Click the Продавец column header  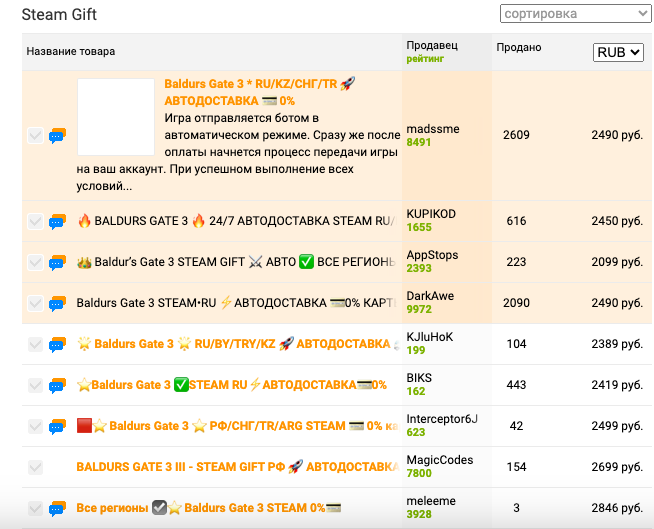pyautogui.click(x=432, y=46)
